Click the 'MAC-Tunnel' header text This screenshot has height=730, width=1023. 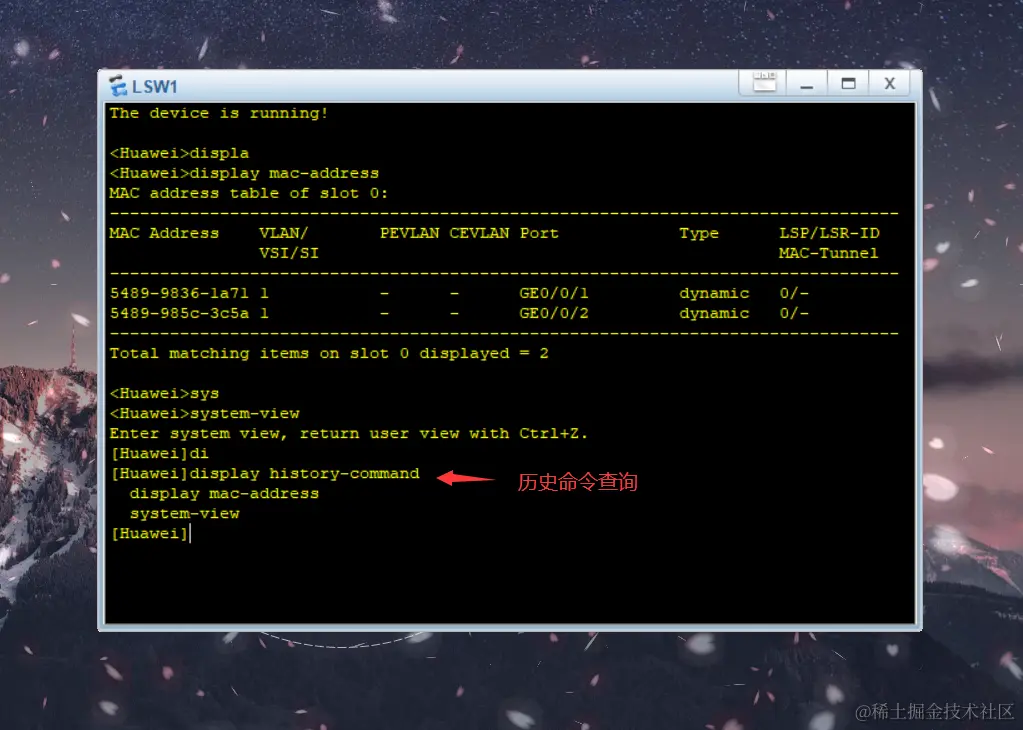[x=829, y=253]
